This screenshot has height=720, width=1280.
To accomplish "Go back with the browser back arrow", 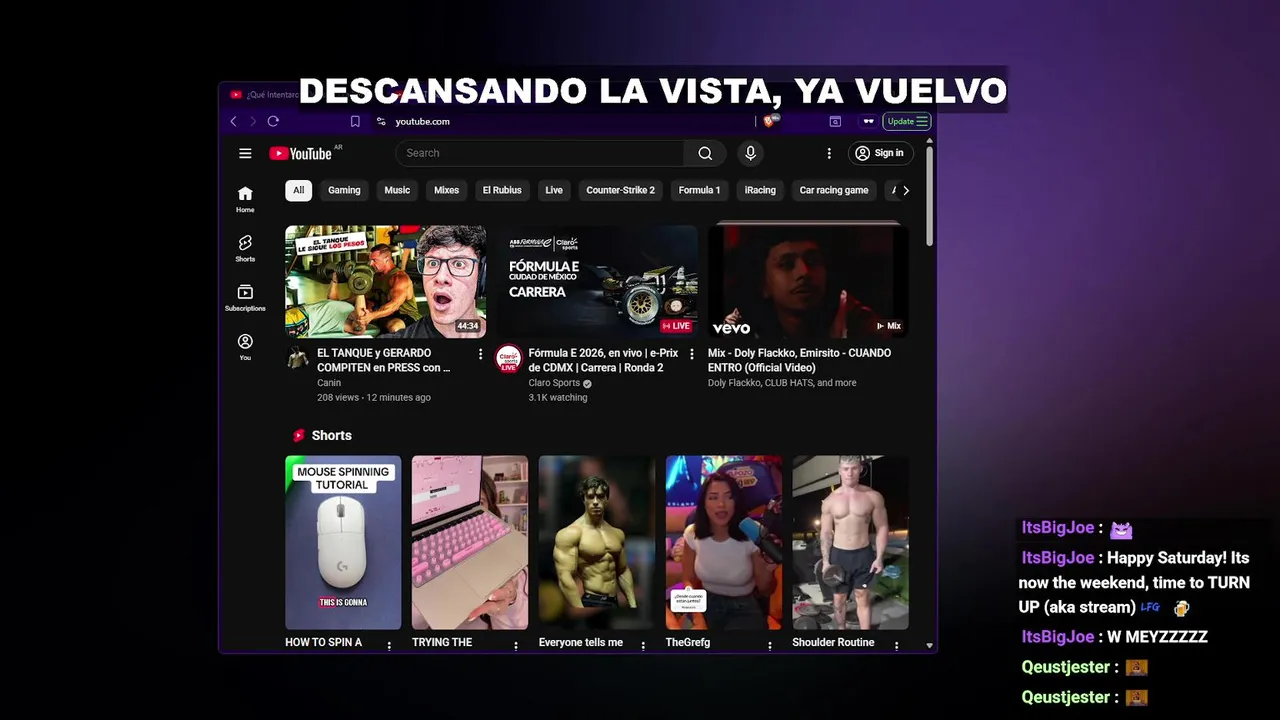I will tap(233, 121).
